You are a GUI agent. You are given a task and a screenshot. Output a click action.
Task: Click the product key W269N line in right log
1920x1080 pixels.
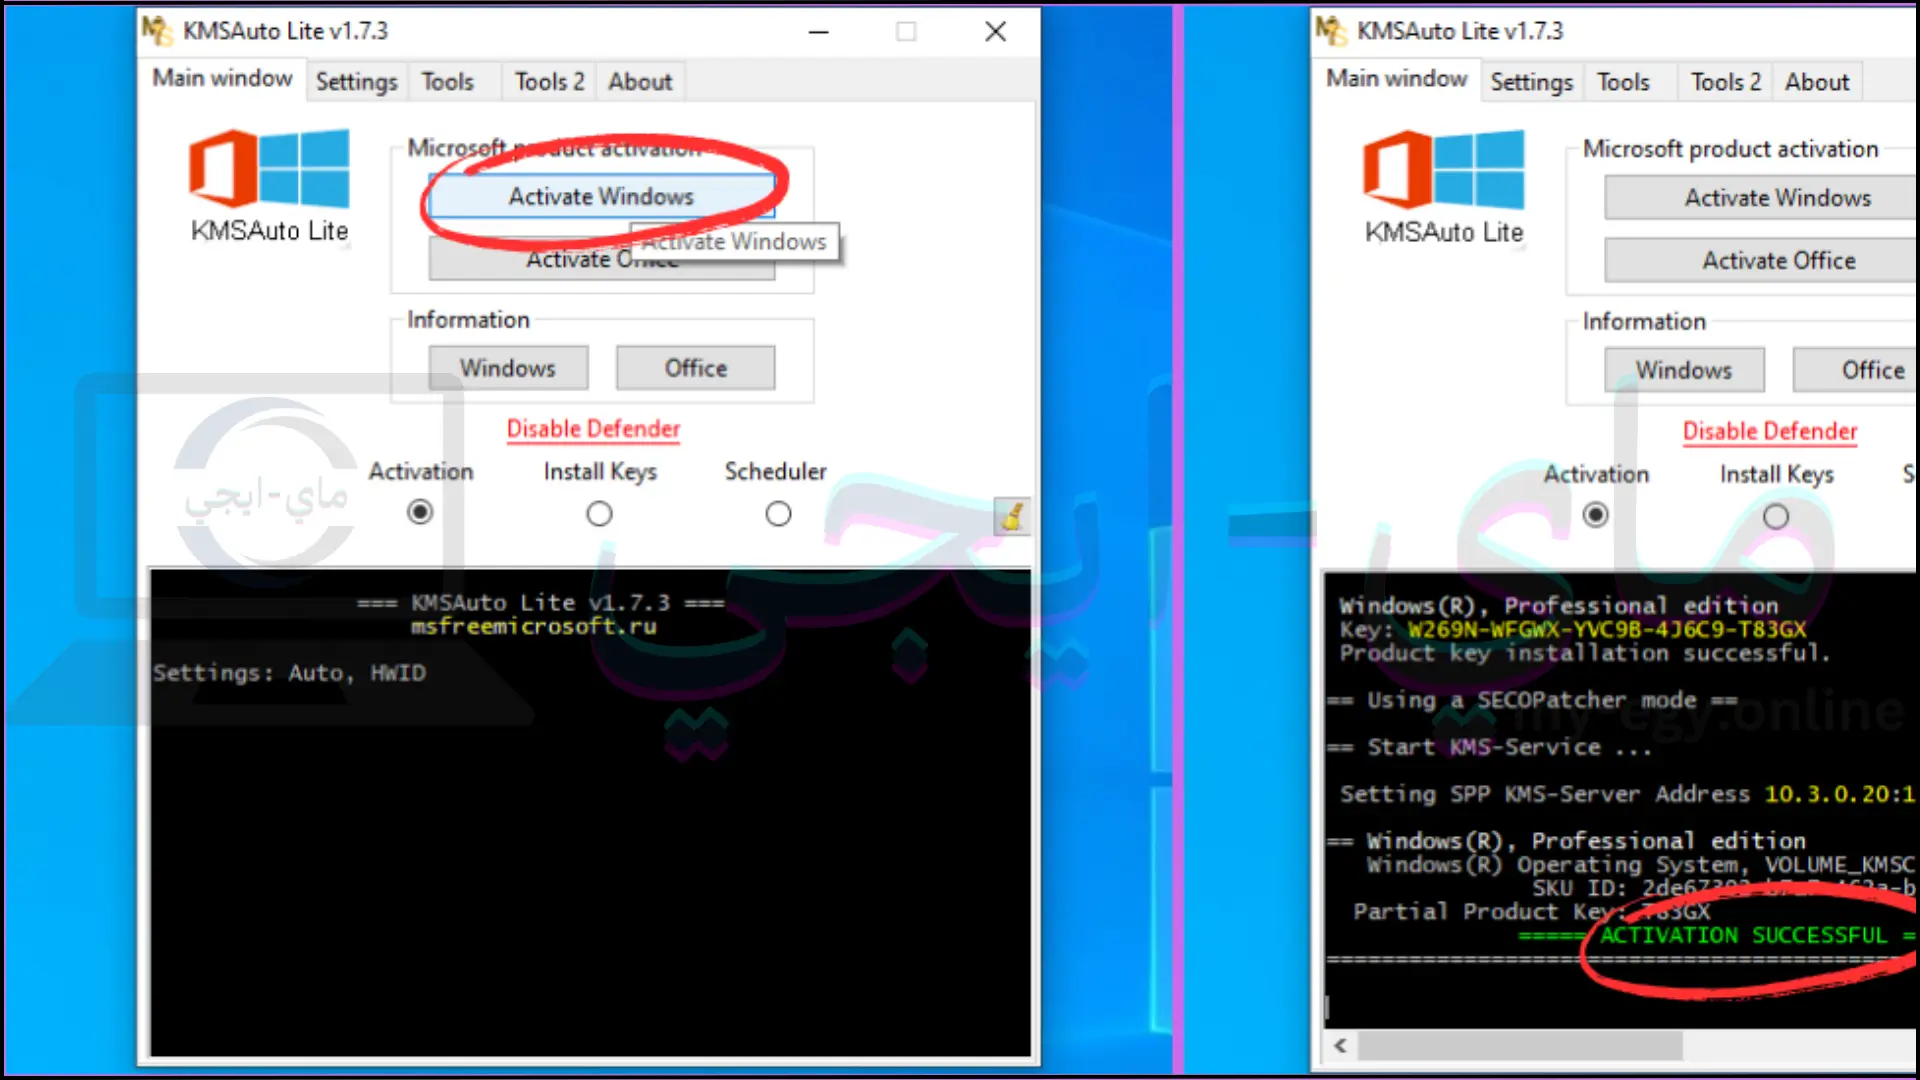(1573, 629)
